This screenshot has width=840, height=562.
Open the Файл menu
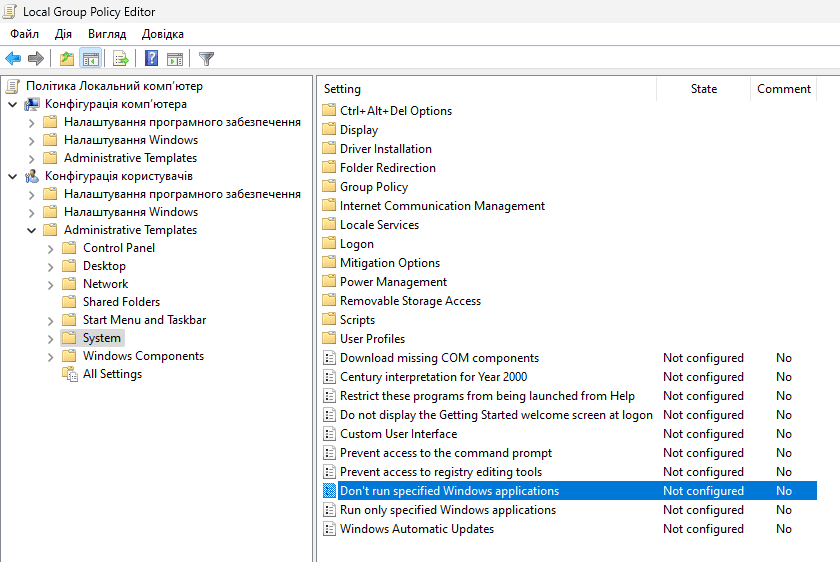point(24,34)
